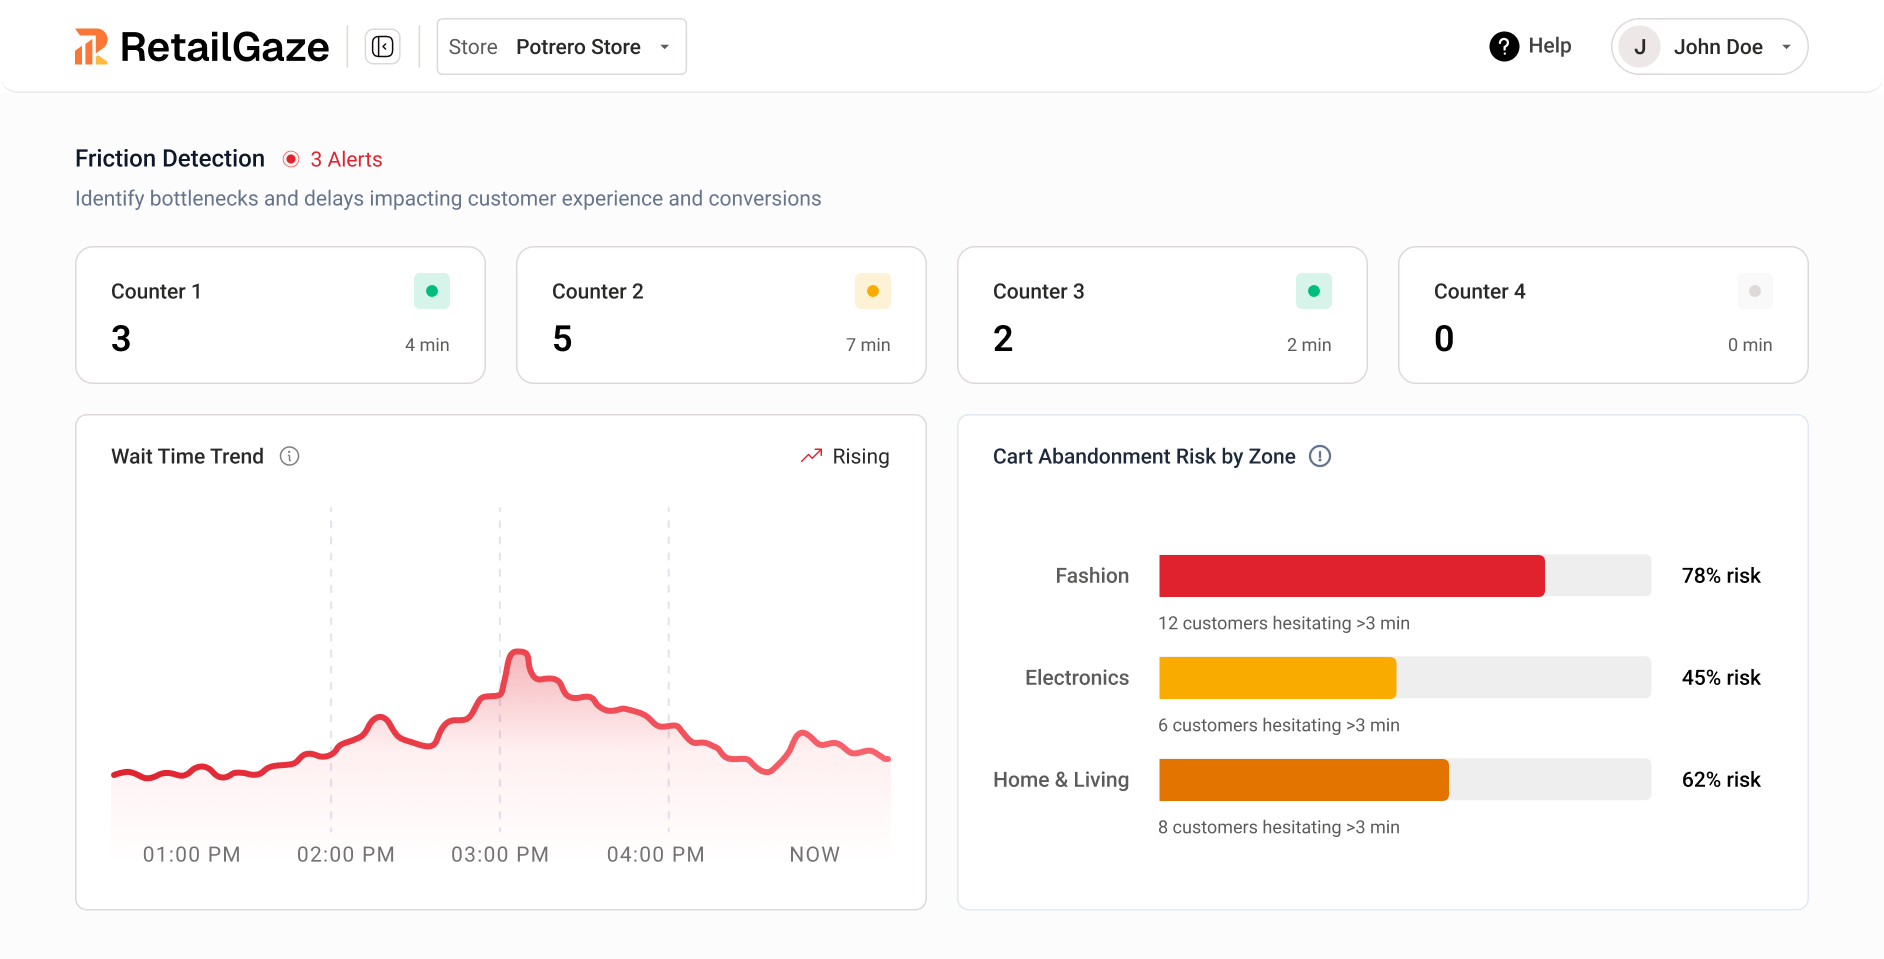Select the Counter 2 card
The width and height of the screenshot is (1884, 959).
click(721, 315)
